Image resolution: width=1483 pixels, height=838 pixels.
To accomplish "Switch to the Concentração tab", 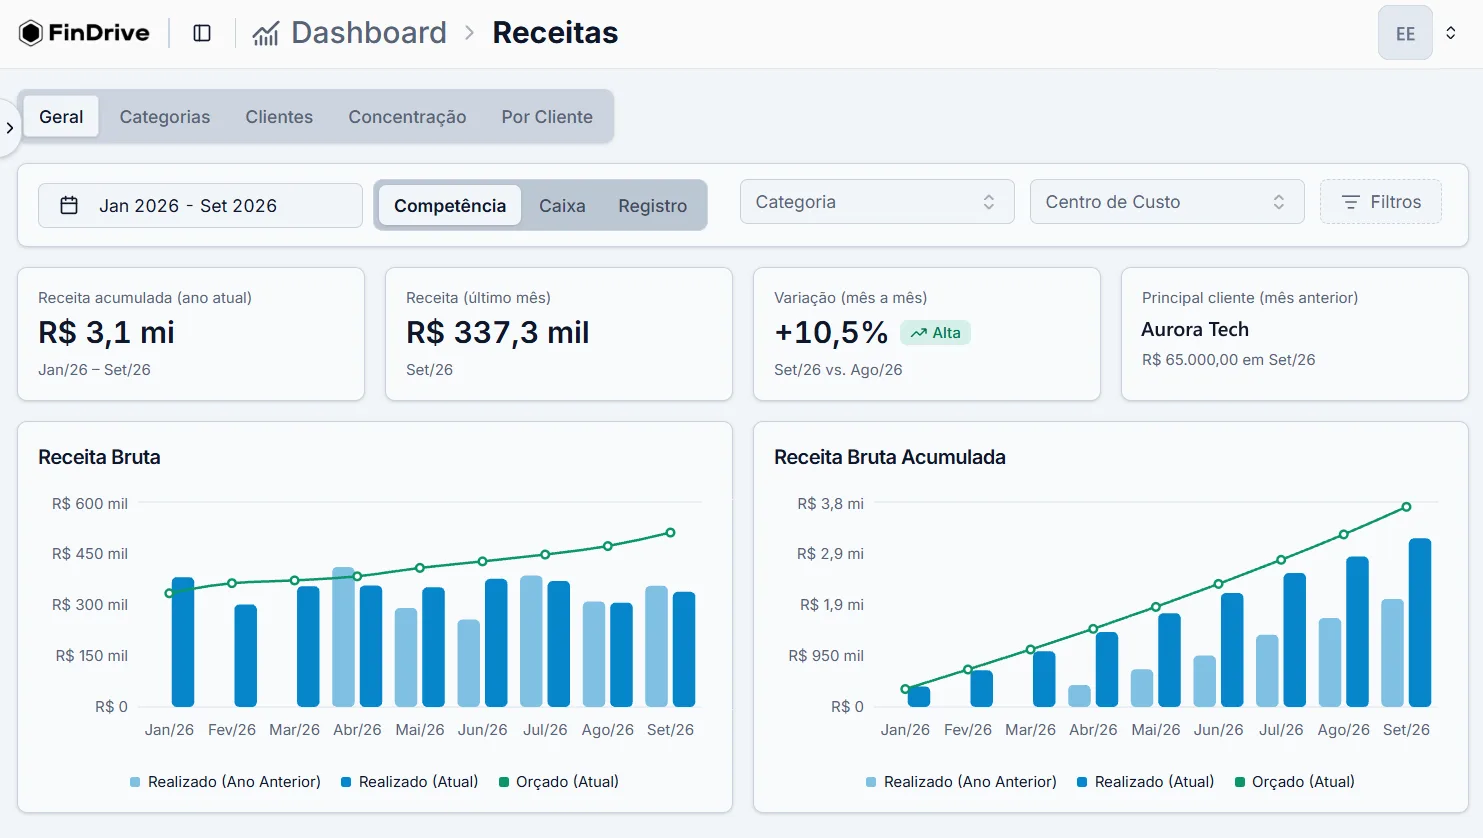I will 407,117.
